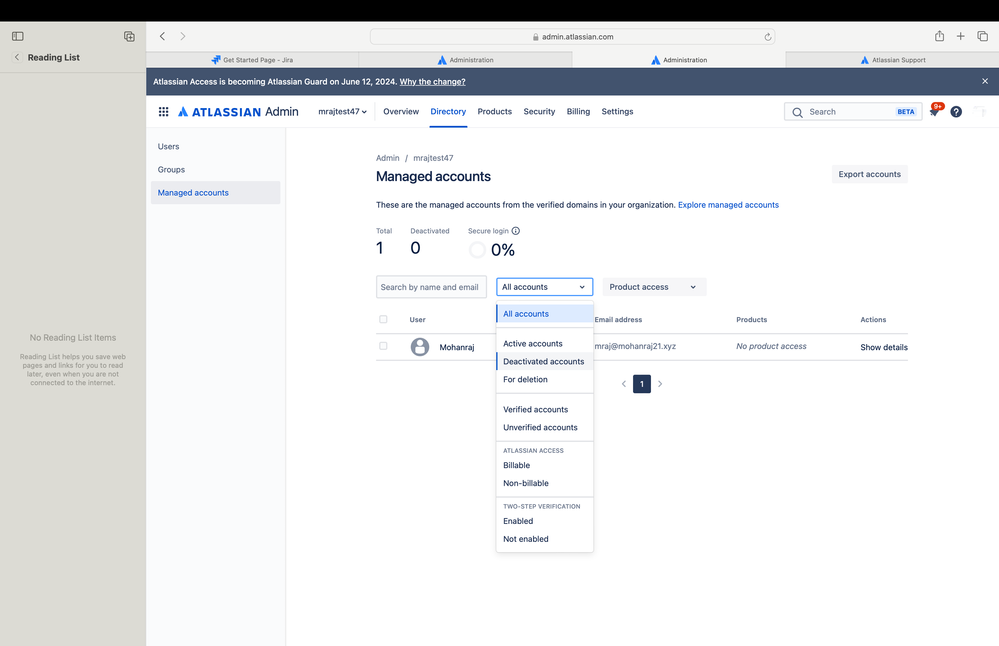
Task: Click Mohanraj's user avatar icon
Action: (x=420, y=347)
